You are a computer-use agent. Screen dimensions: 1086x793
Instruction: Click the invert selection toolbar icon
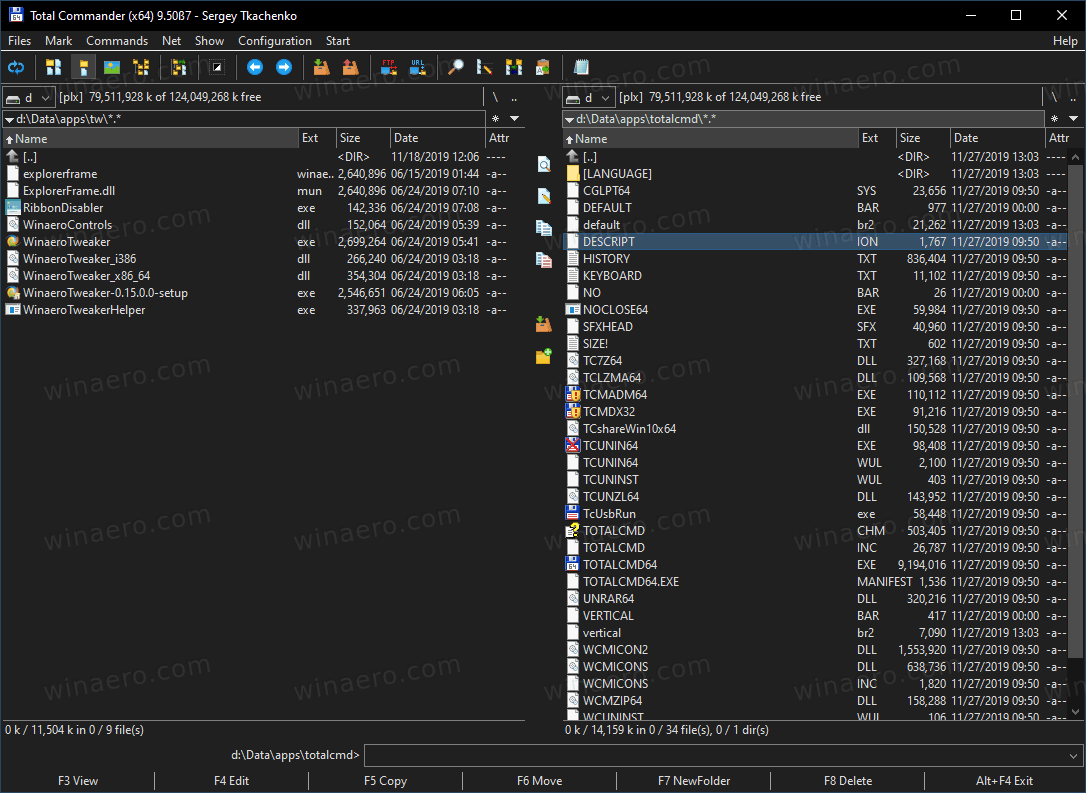tap(217, 67)
